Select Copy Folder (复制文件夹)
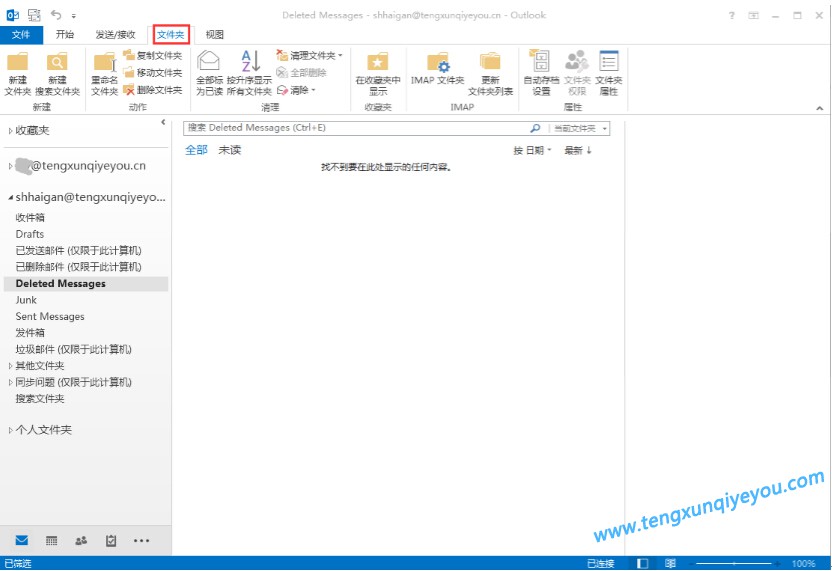The width and height of the screenshot is (832, 571). click(x=153, y=55)
